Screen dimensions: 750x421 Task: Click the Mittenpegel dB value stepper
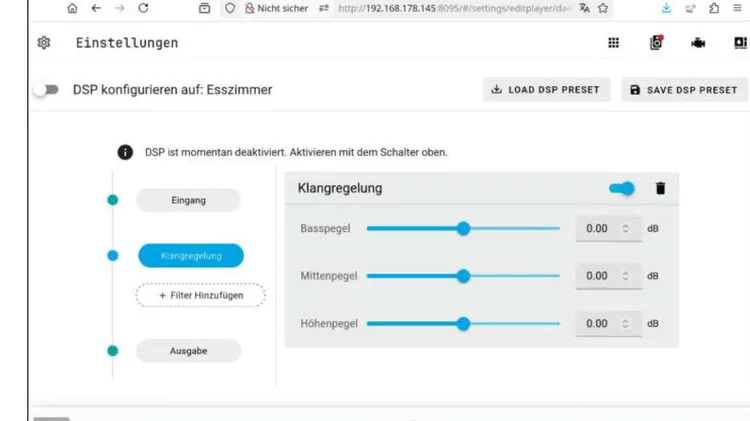pyautogui.click(x=626, y=276)
